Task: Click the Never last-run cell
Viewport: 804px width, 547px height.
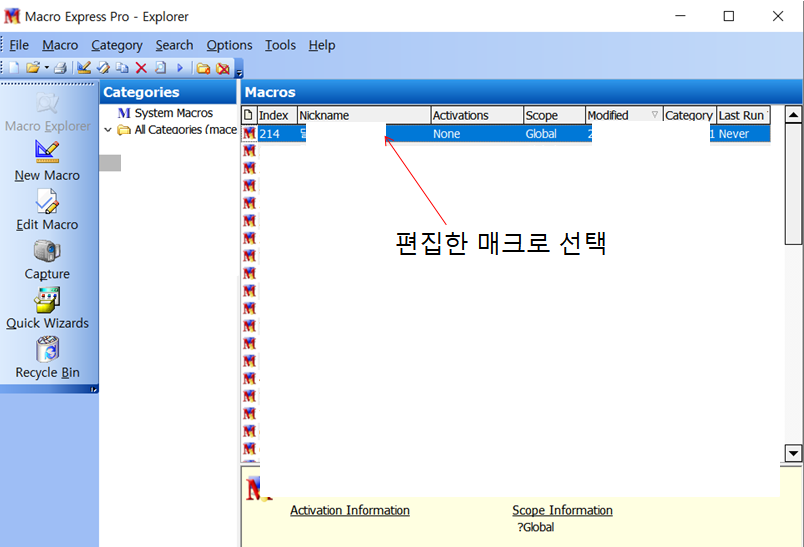Action: click(734, 134)
